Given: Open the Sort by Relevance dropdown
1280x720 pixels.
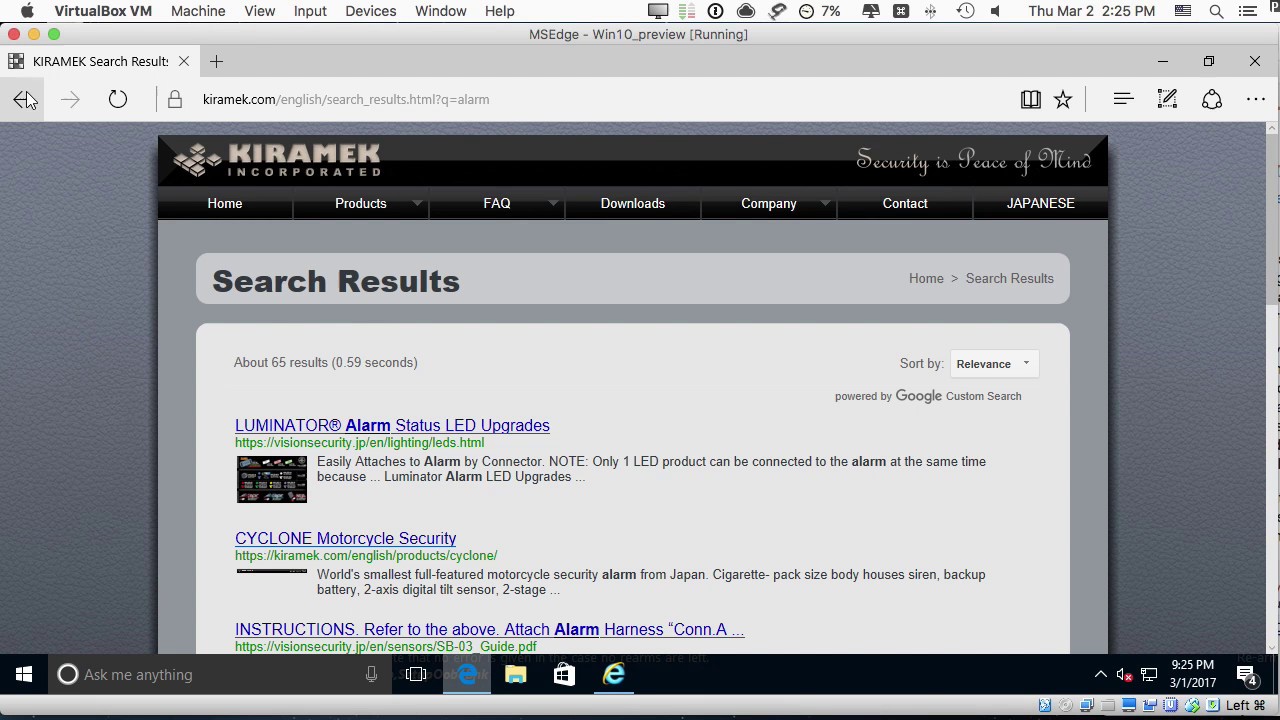Looking at the screenshot, I should tap(994, 364).
